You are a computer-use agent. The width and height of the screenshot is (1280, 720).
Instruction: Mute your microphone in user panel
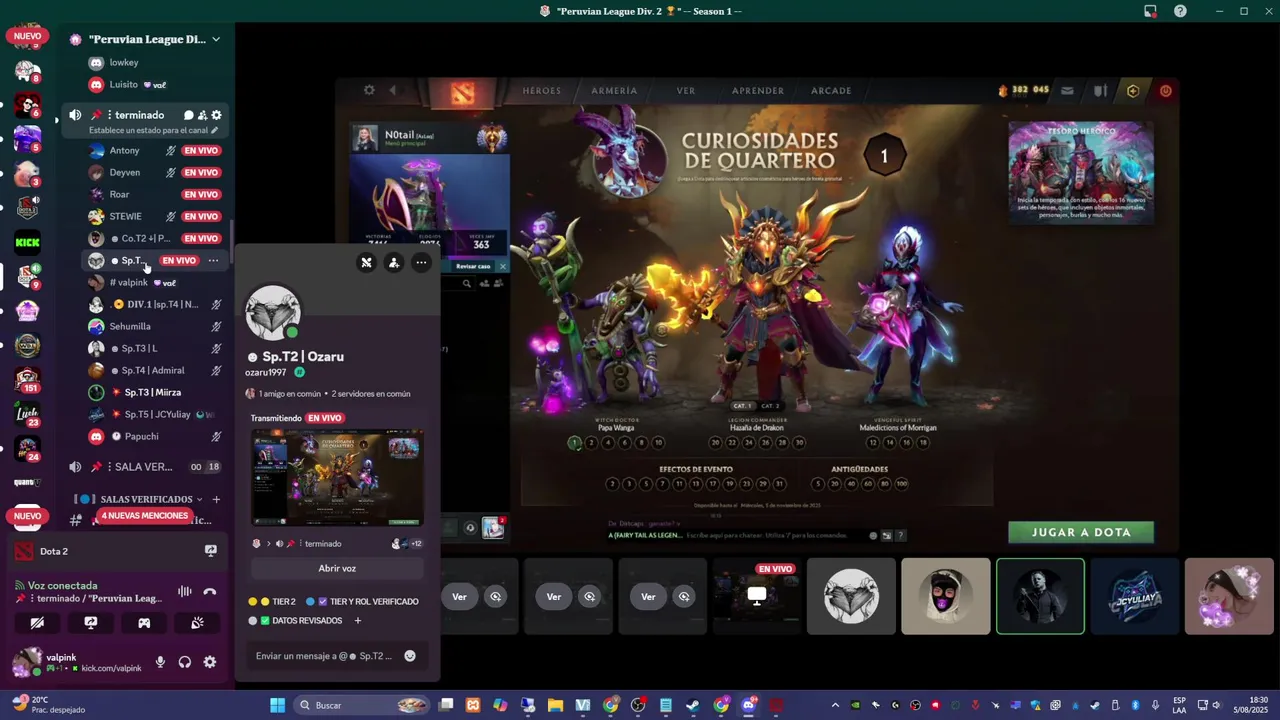(160, 662)
